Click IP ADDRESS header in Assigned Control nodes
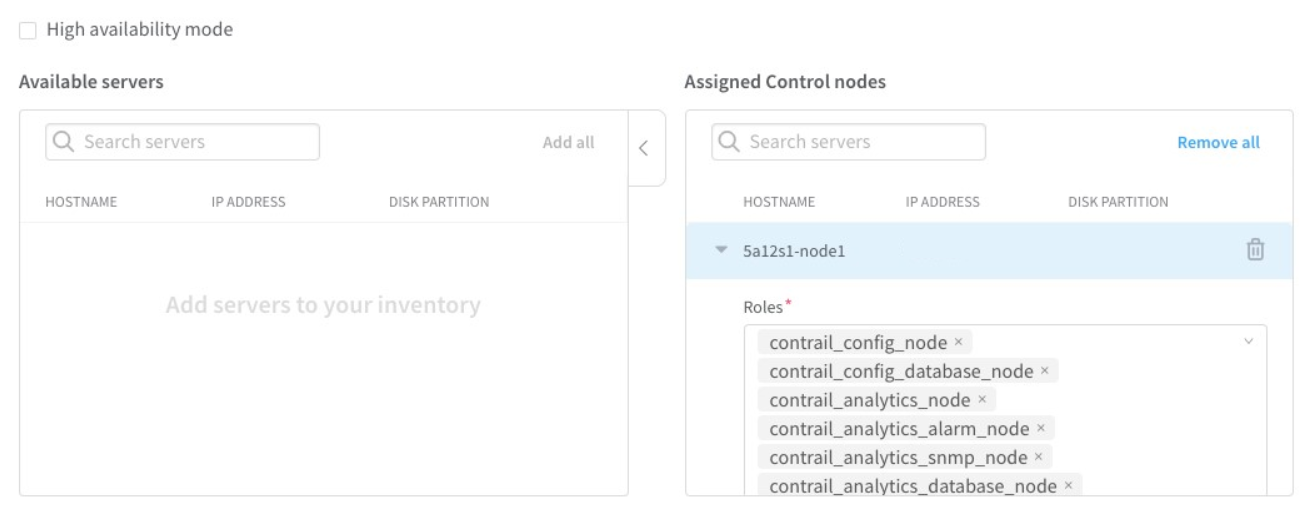 (x=942, y=202)
